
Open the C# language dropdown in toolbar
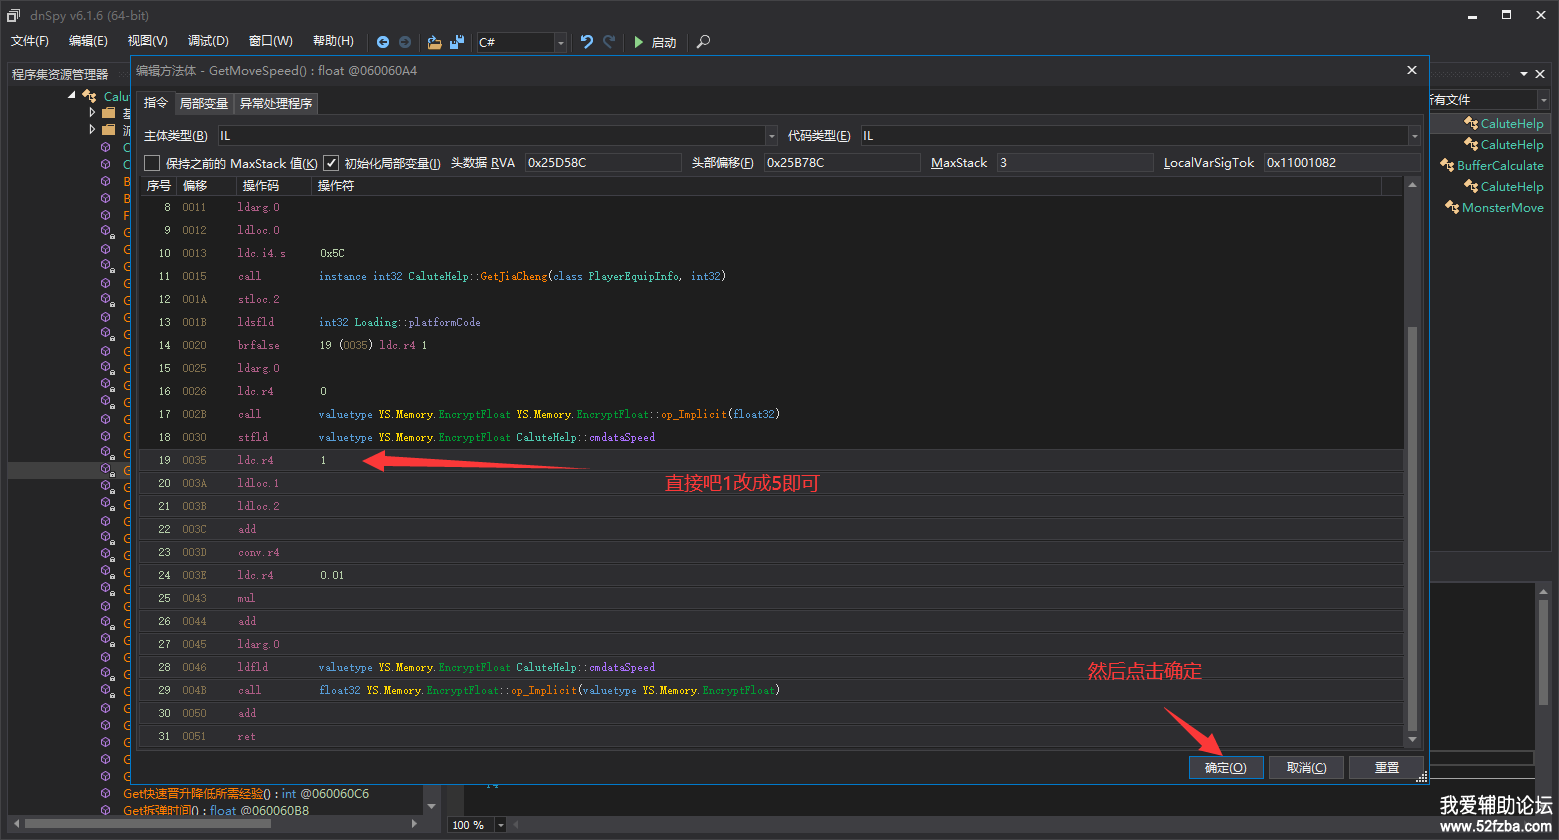point(560,42)
